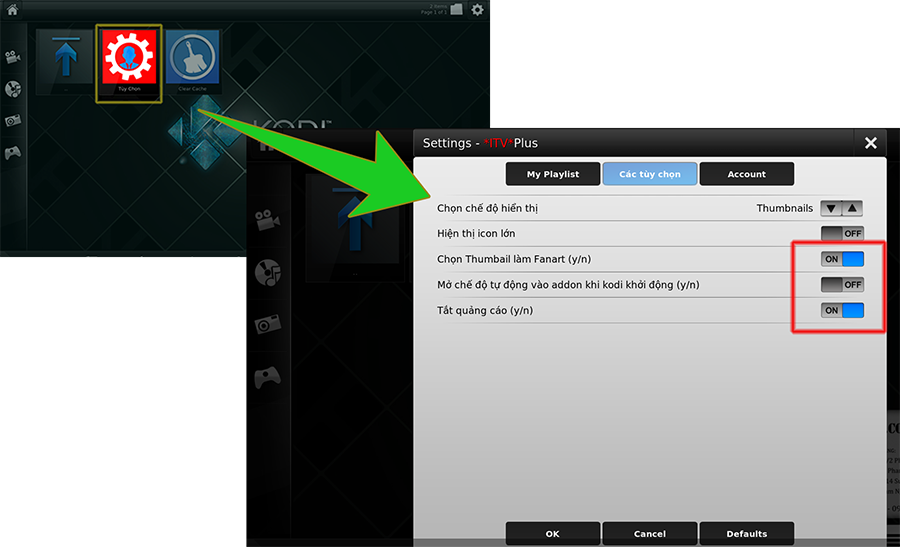This screenshot has height=547, width=900.
Task: Close the Settings ITV Plus dialog
Action: (871, 143)
